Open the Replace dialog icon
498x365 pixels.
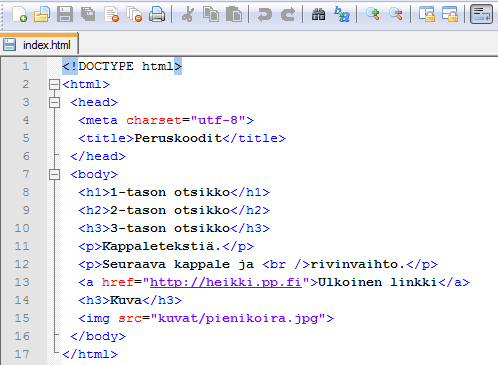coord(342,15)
